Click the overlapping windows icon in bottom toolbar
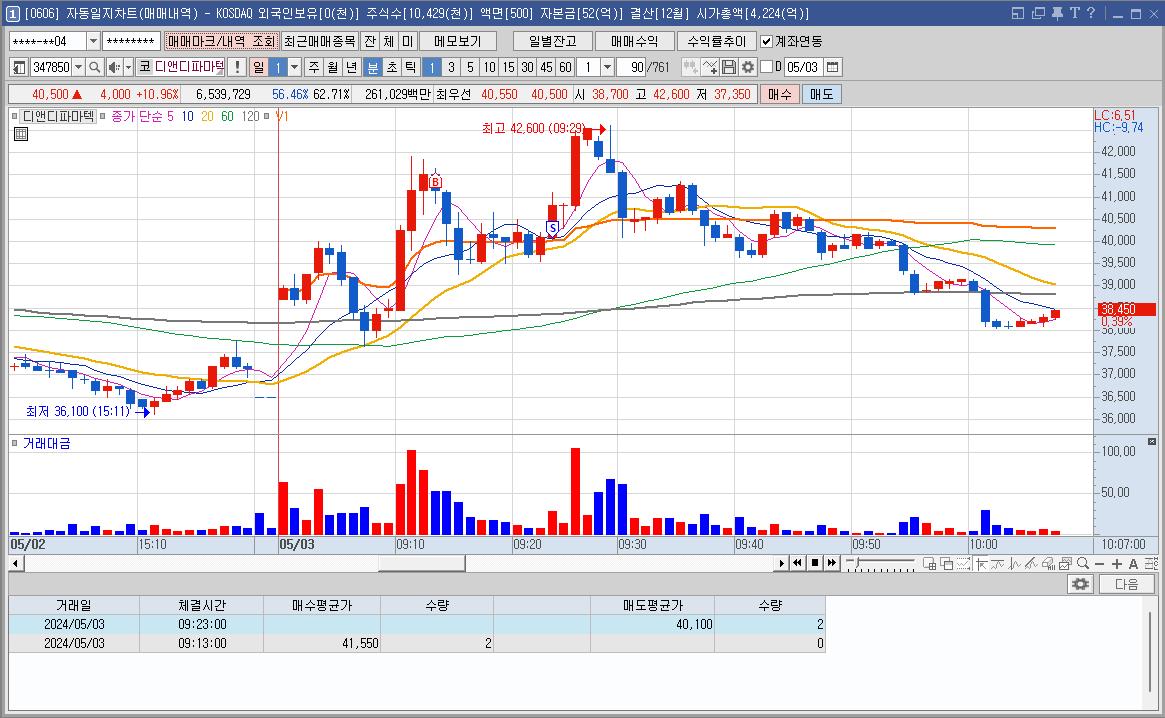 [x=947, y=563]
